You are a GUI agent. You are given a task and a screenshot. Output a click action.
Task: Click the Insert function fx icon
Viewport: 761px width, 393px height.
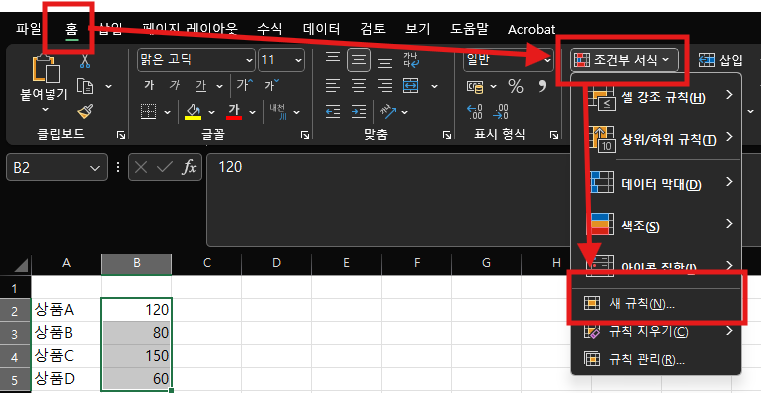[189, 168]
